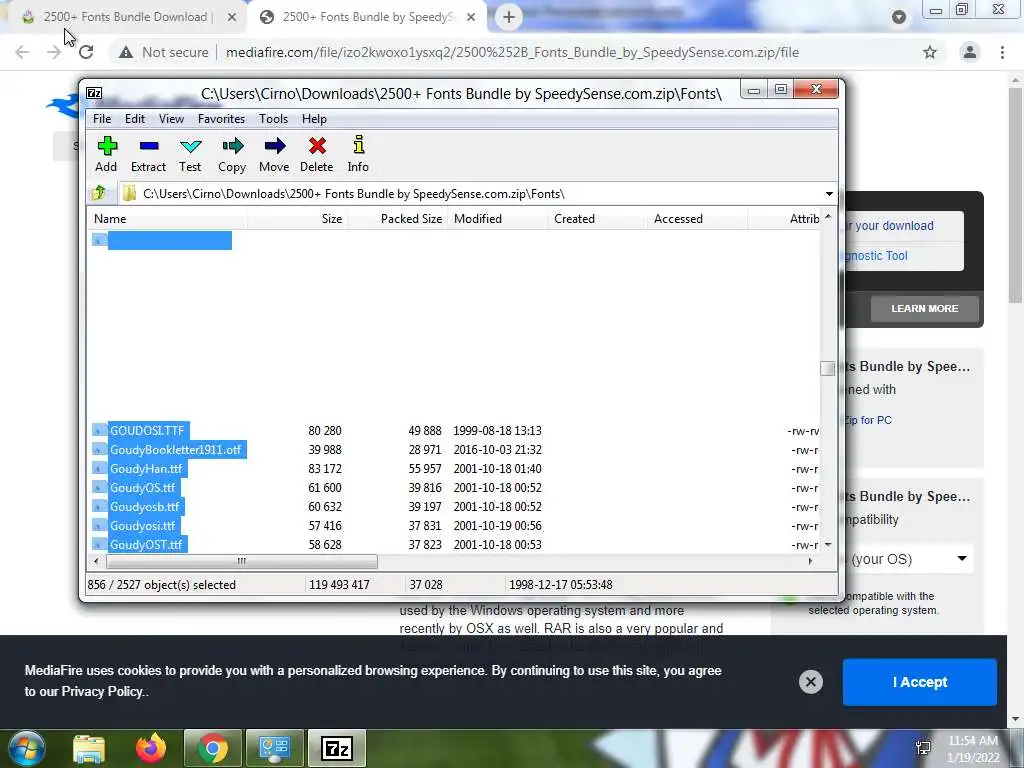Sort by Modified column header
1024x768 pixels.
497,219
